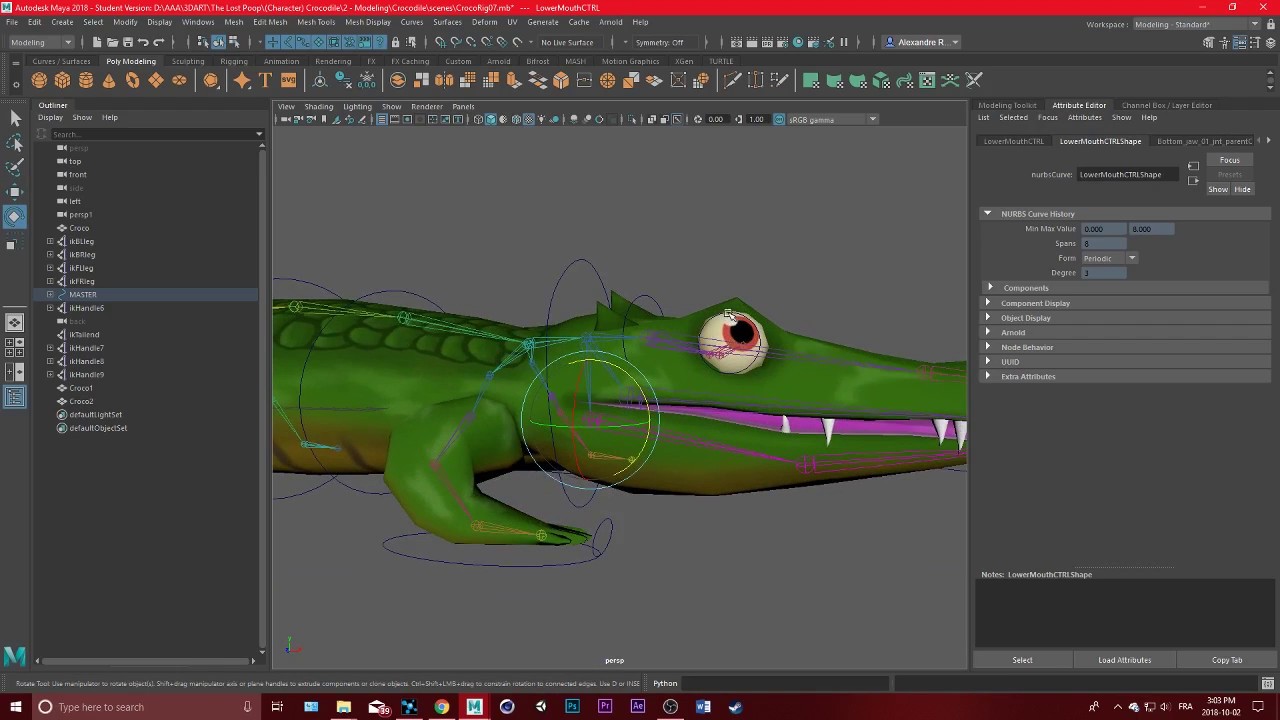Viewport: 1280px width, 720px height.
Task: Click the Polygon Type text tool
Action: 265,81
